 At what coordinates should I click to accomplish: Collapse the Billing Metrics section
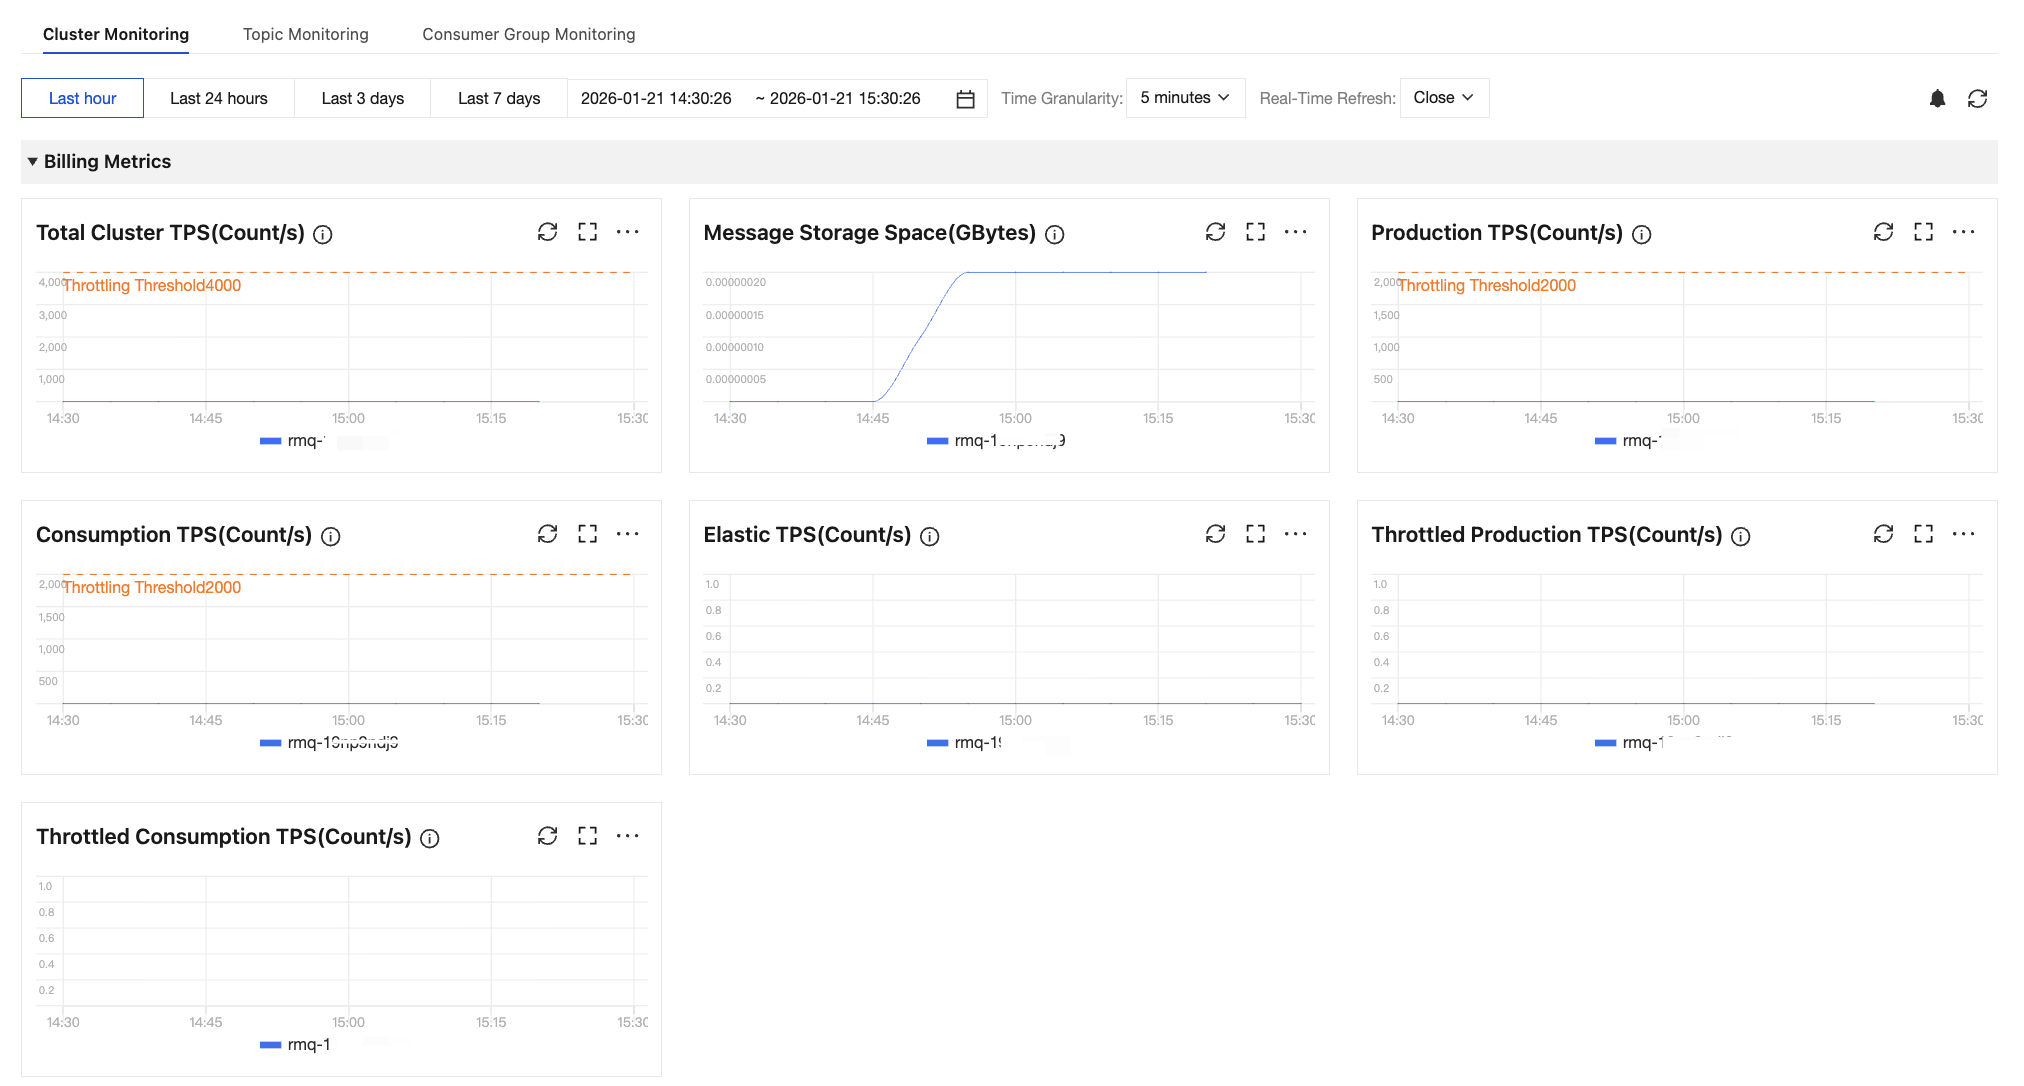33,162
